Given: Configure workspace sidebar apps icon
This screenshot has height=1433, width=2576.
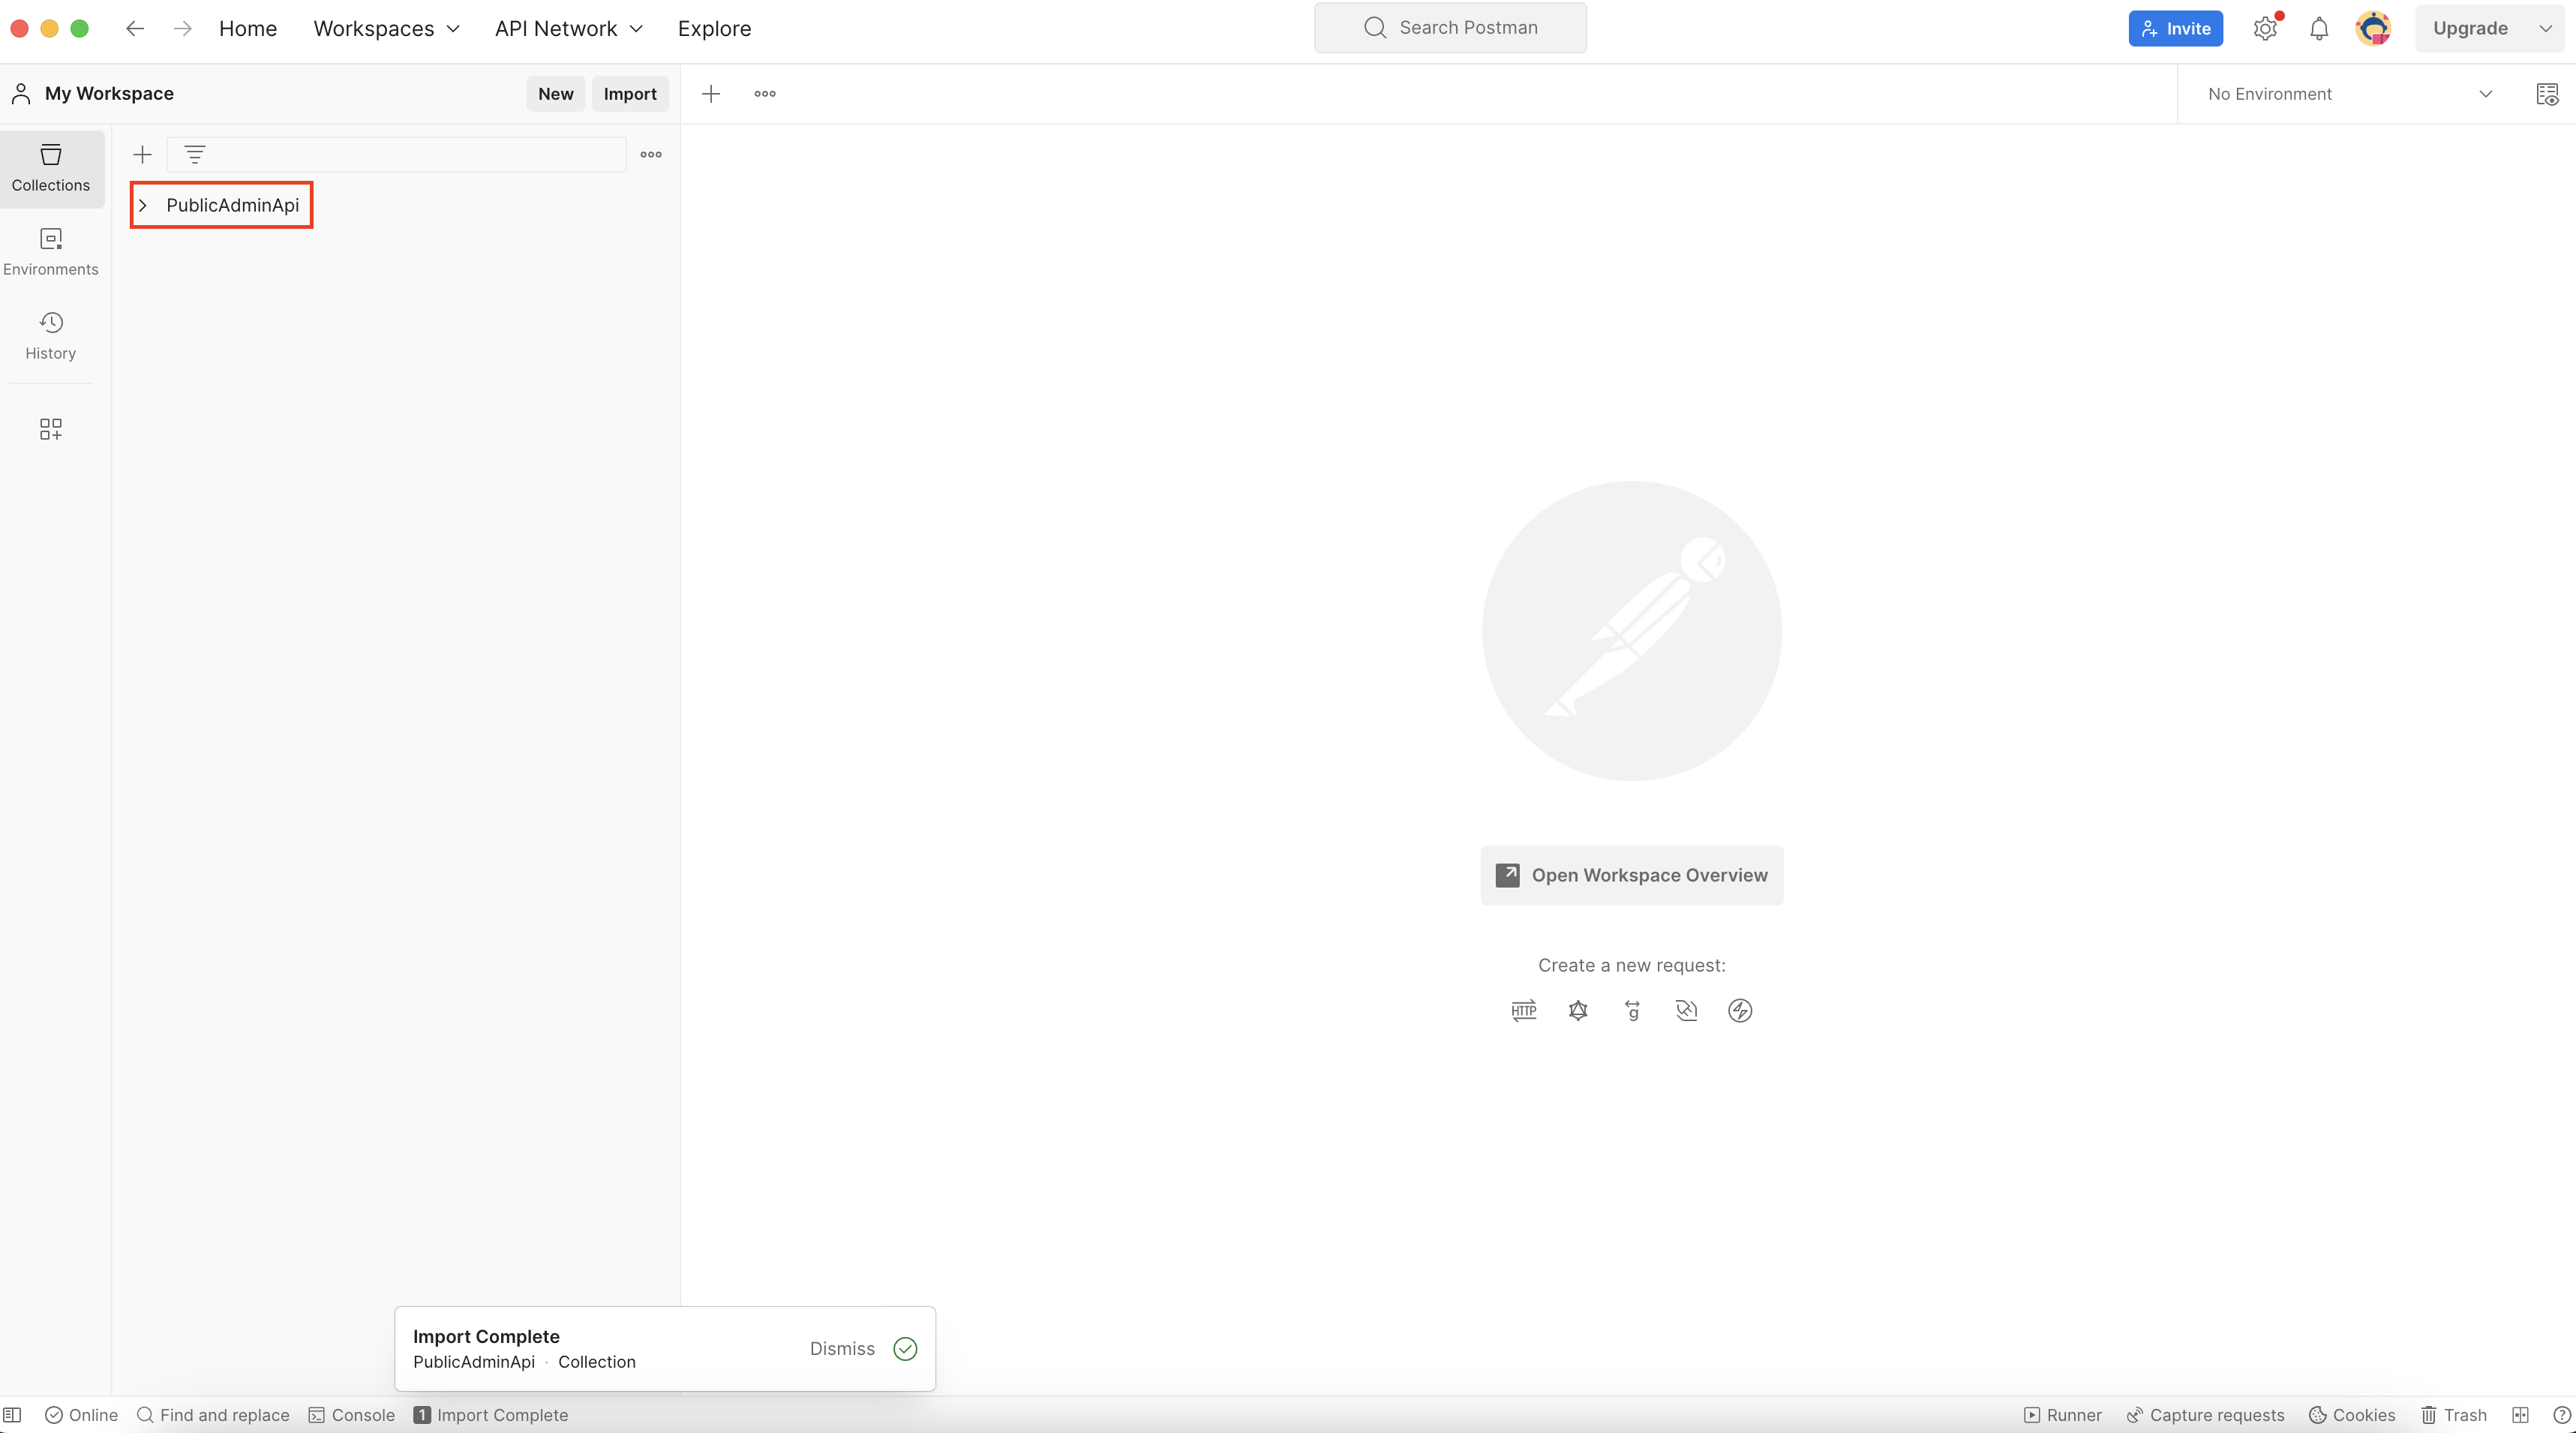Looking at the screenshot, I should coord(50,429).
